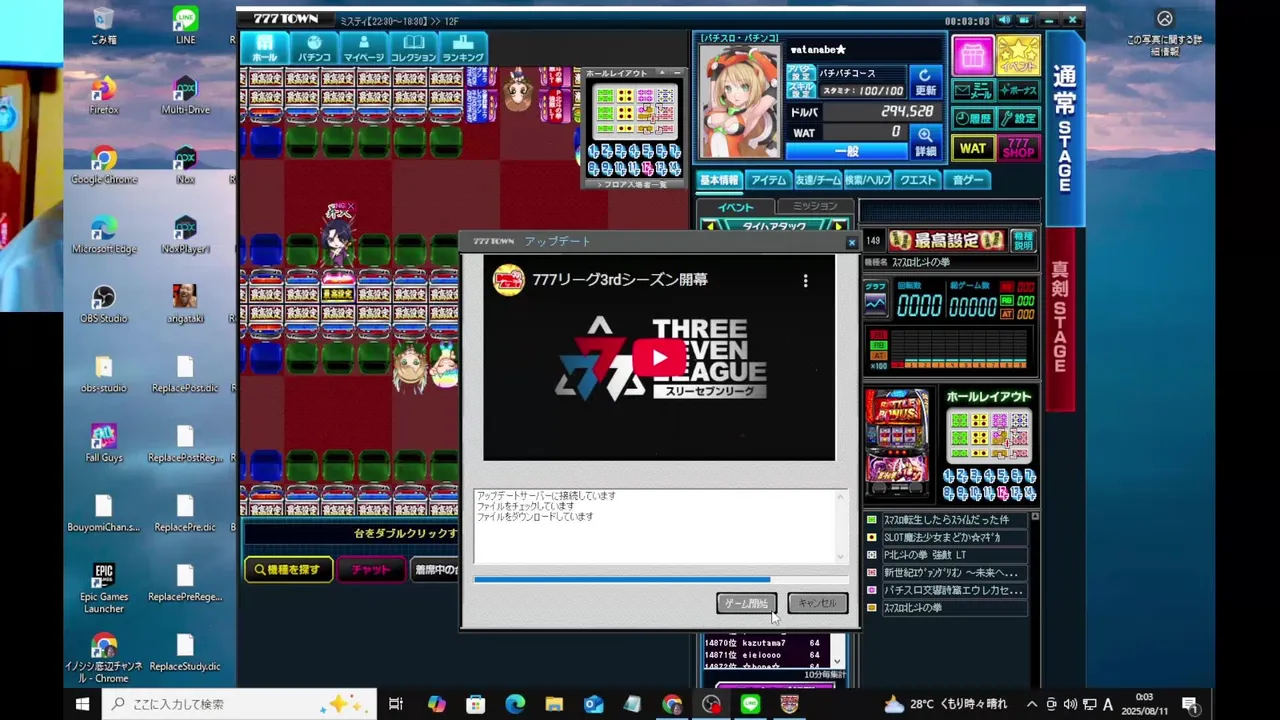Viewport: 1280px width, 720px height.
Task: Go to previous event with left arrow
Action: [x=709, y=227]
